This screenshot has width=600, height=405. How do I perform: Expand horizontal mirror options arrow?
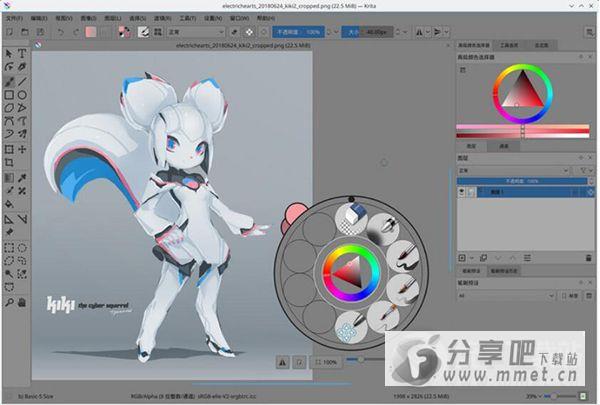coord(428,32)
